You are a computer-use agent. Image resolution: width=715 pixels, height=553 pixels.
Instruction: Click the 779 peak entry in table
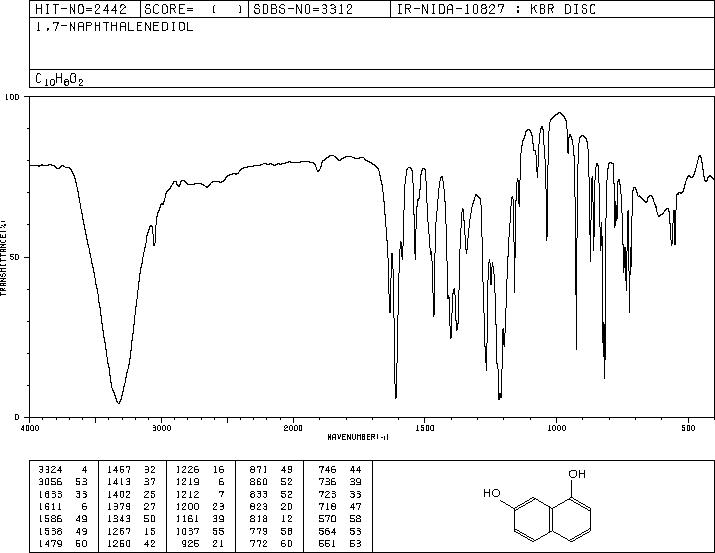tap(271, 531)
